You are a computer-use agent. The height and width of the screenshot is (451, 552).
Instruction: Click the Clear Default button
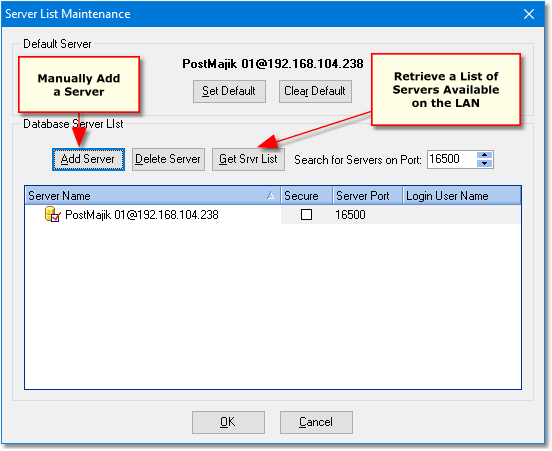point(315,92)
